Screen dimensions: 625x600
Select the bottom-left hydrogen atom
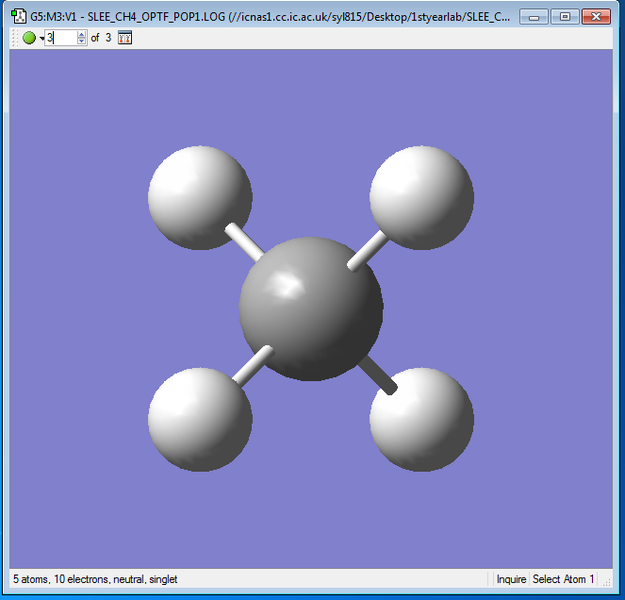(x=200, y=420)
